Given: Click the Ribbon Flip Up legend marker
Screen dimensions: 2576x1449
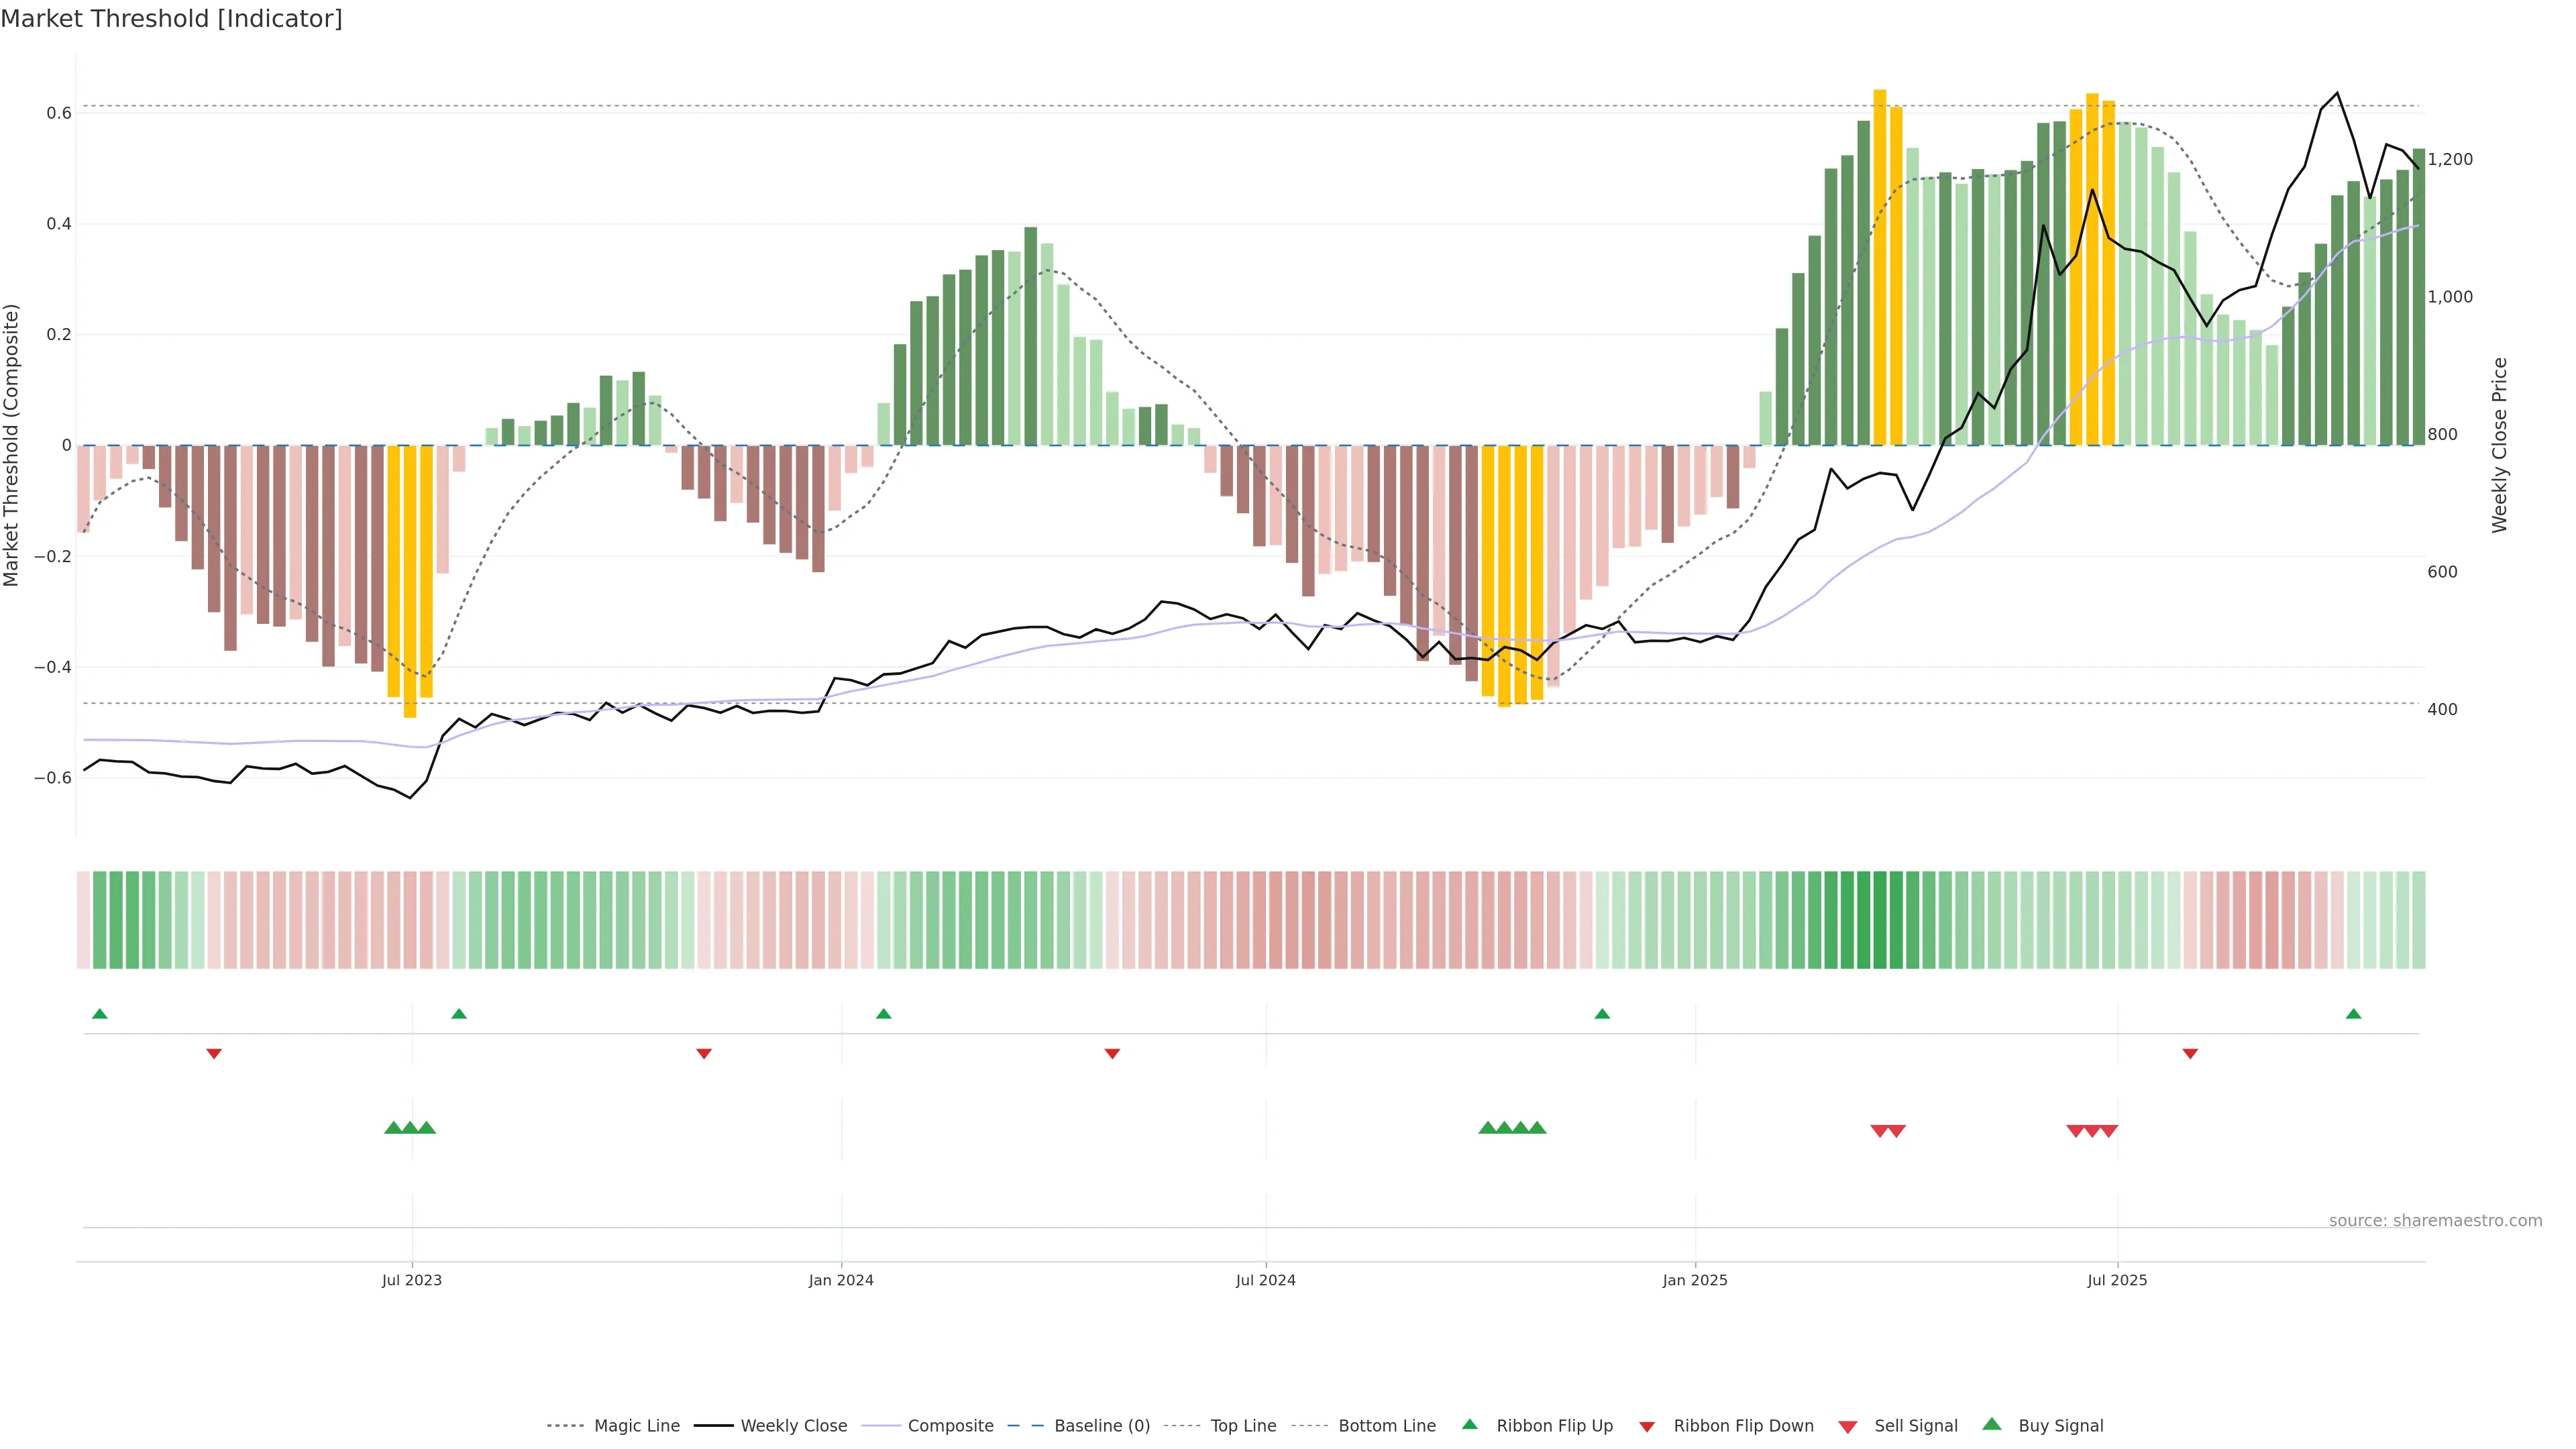Looking at the screenshot, I should tap(1469, 1424).
